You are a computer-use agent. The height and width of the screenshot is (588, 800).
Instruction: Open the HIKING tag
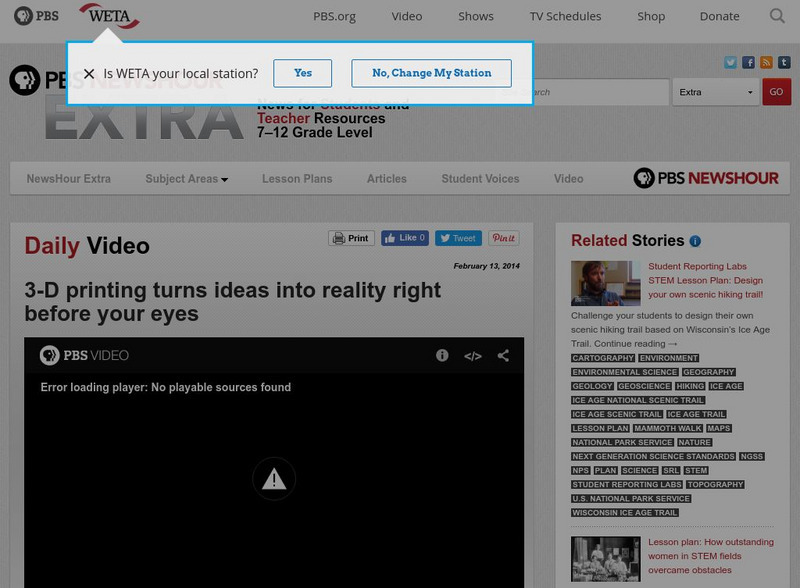point(690,386)
